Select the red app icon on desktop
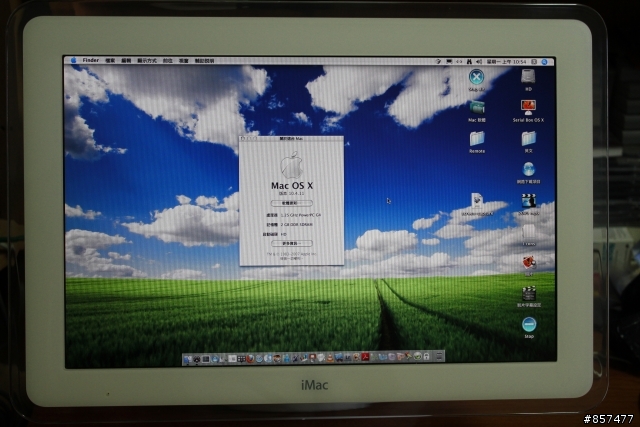The width and height of the screenshot is (640, 427). pyautogui.click(x=529, y=262)
